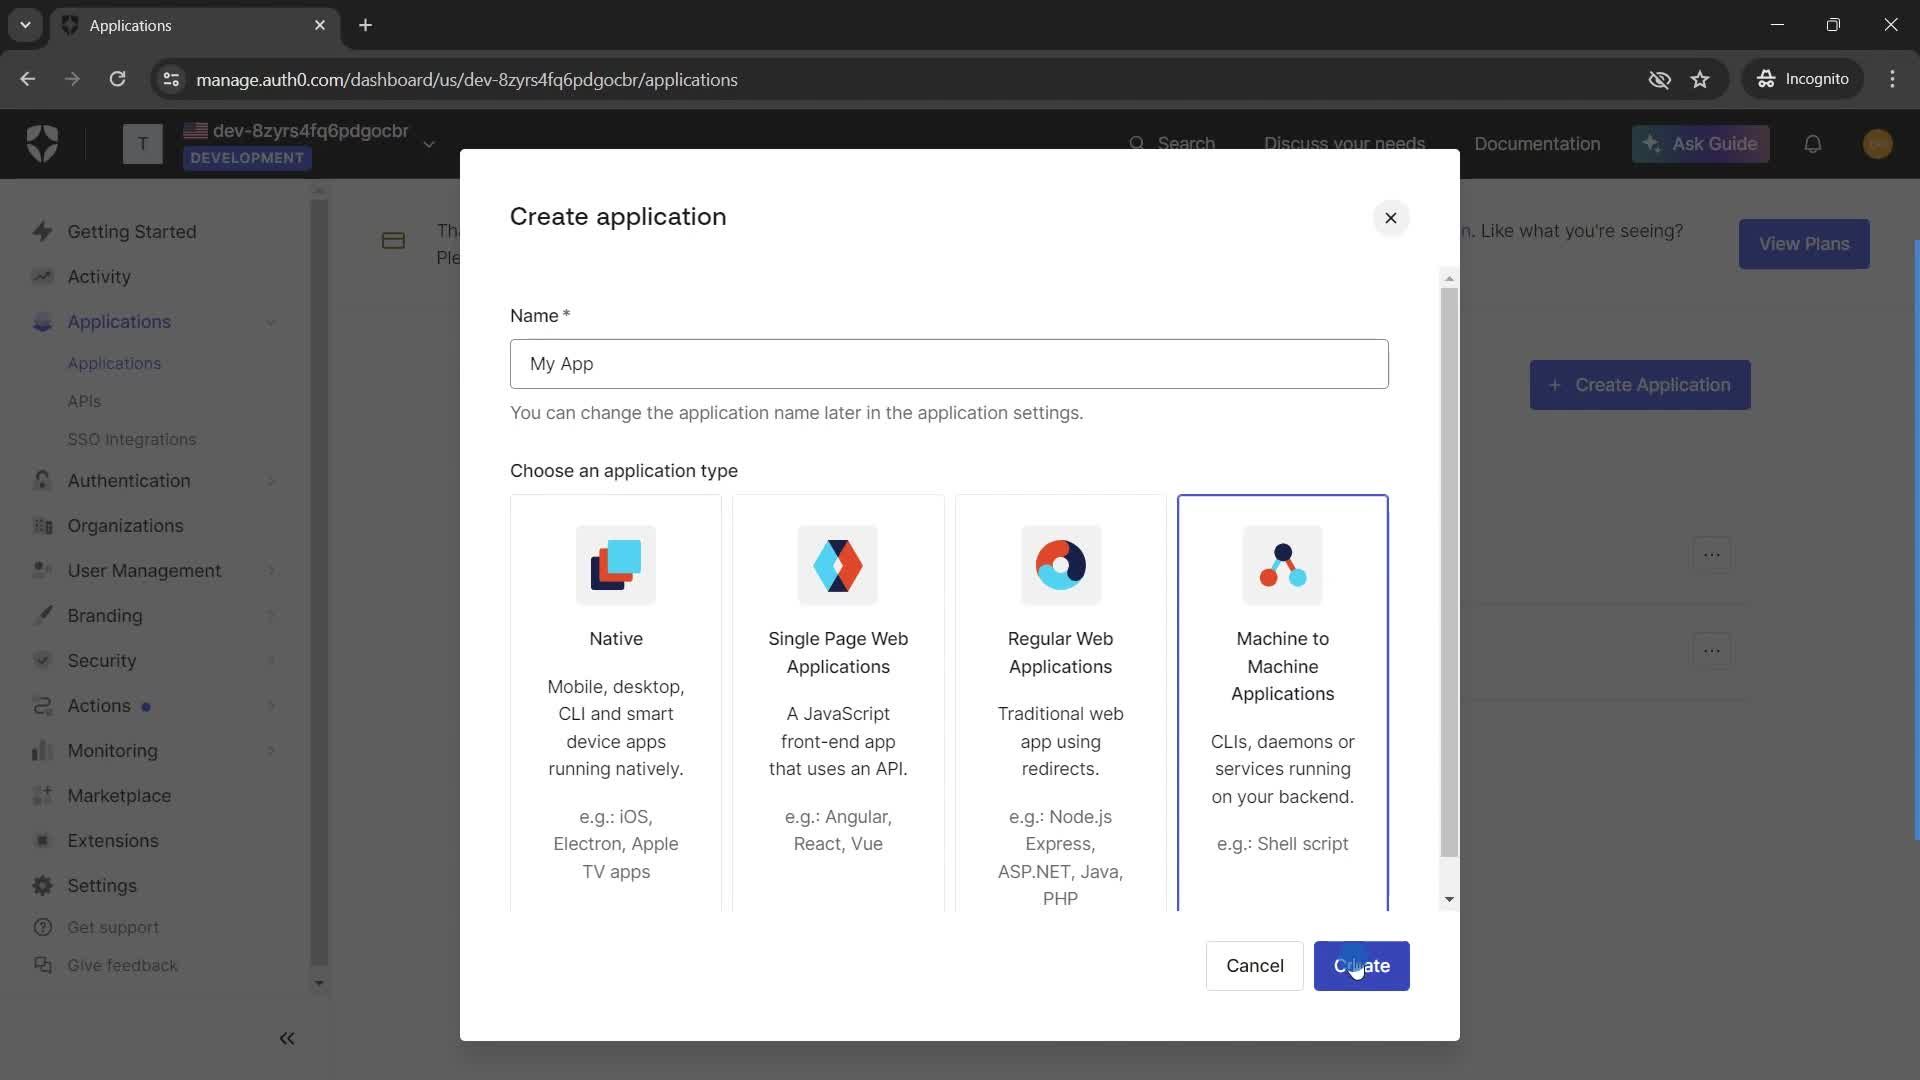The width and height of the screenshot is (1920, 1080).
Task: Click the Organizations building icon
Action: 42,525
